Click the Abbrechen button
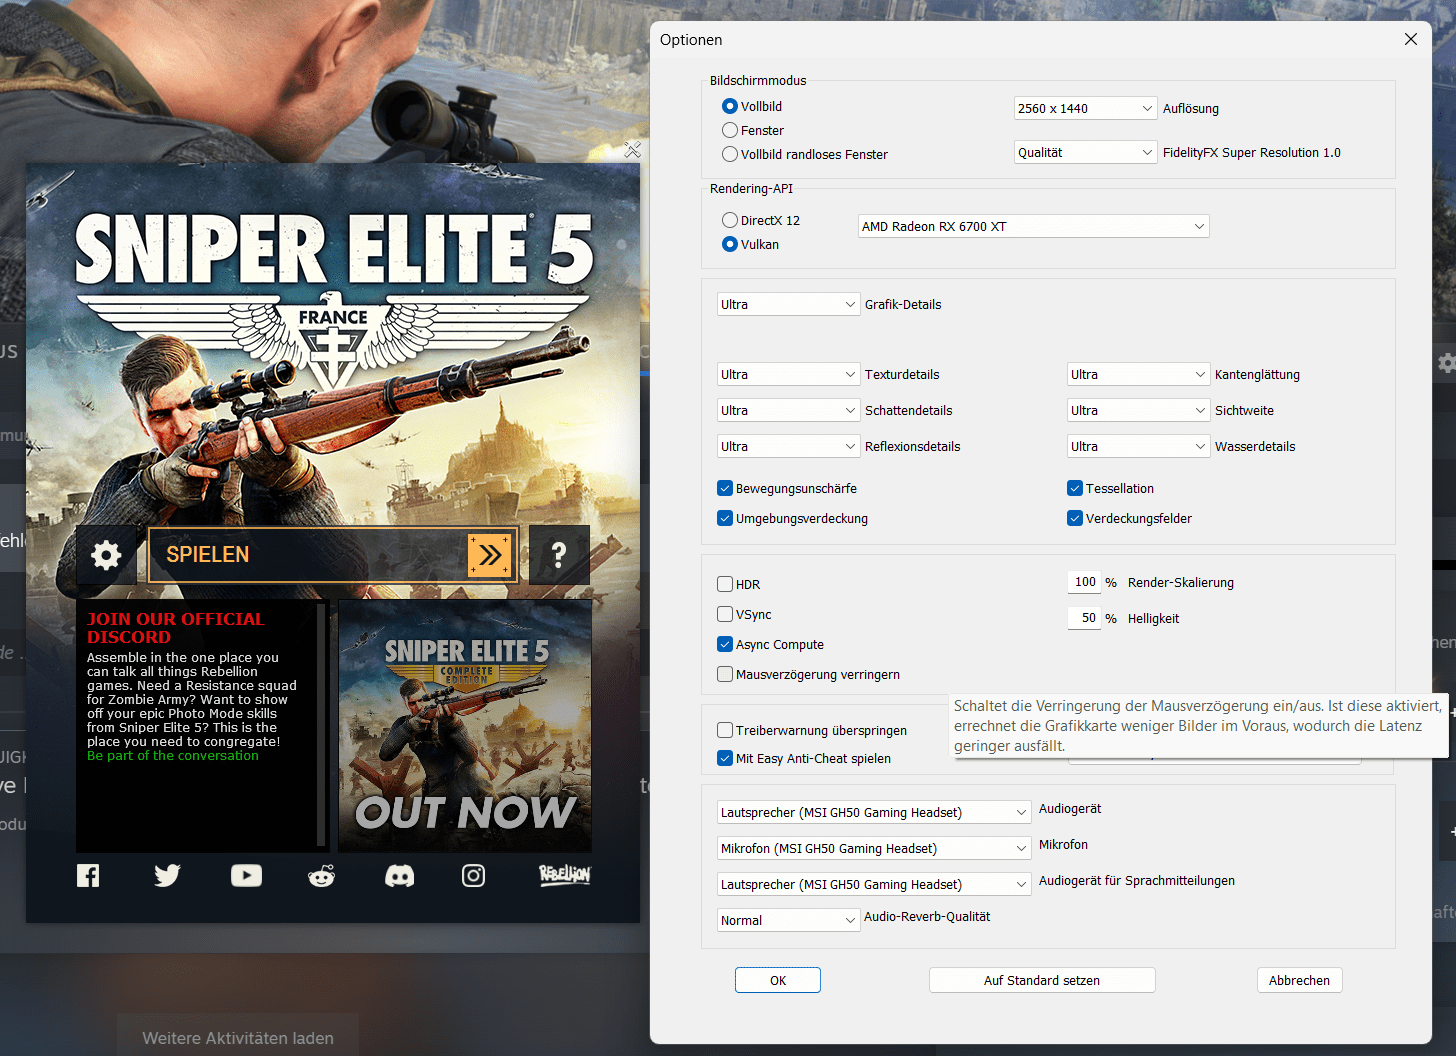Screen dimensions: 1456x1056 1300,980
